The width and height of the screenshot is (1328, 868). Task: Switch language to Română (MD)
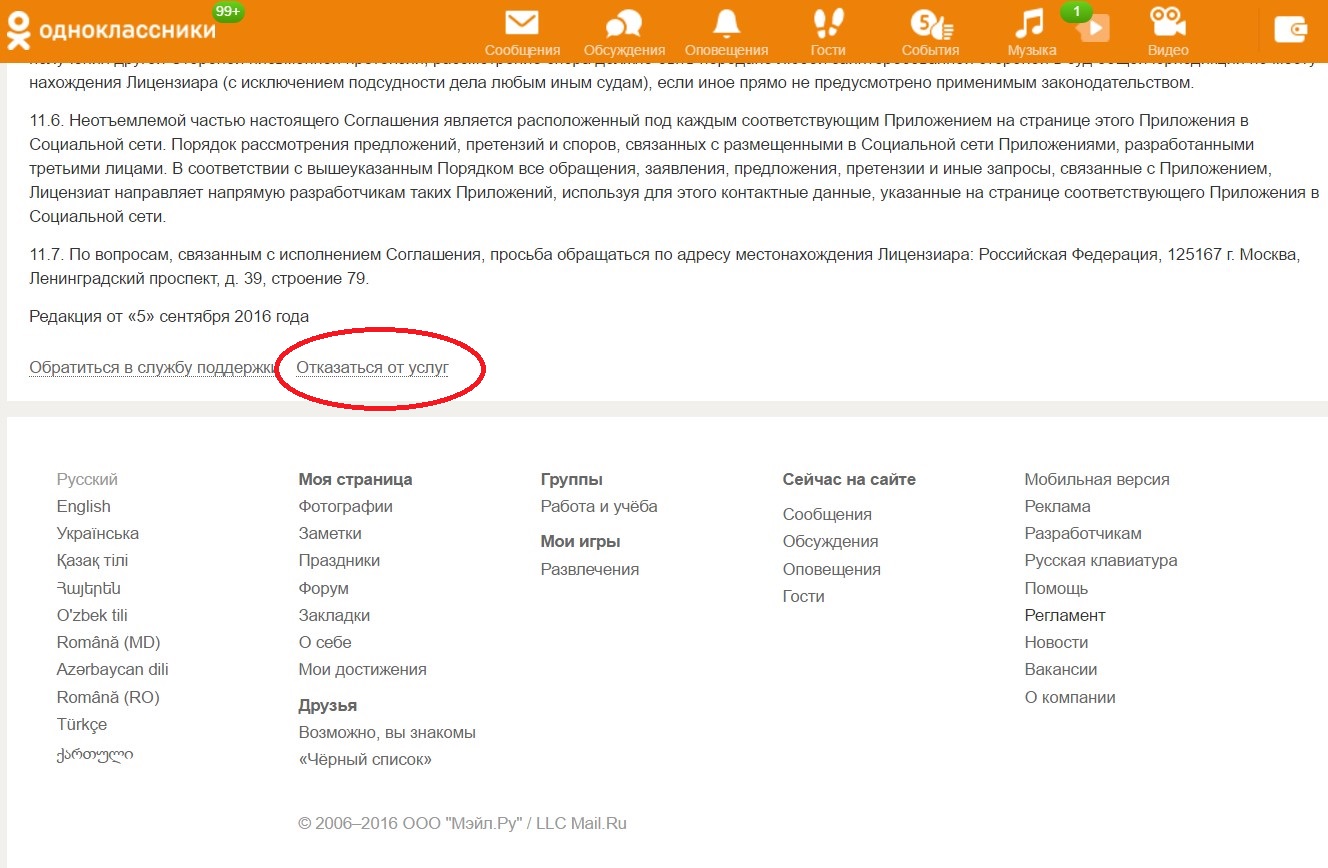pyautogui.click(x=108, y=642)
